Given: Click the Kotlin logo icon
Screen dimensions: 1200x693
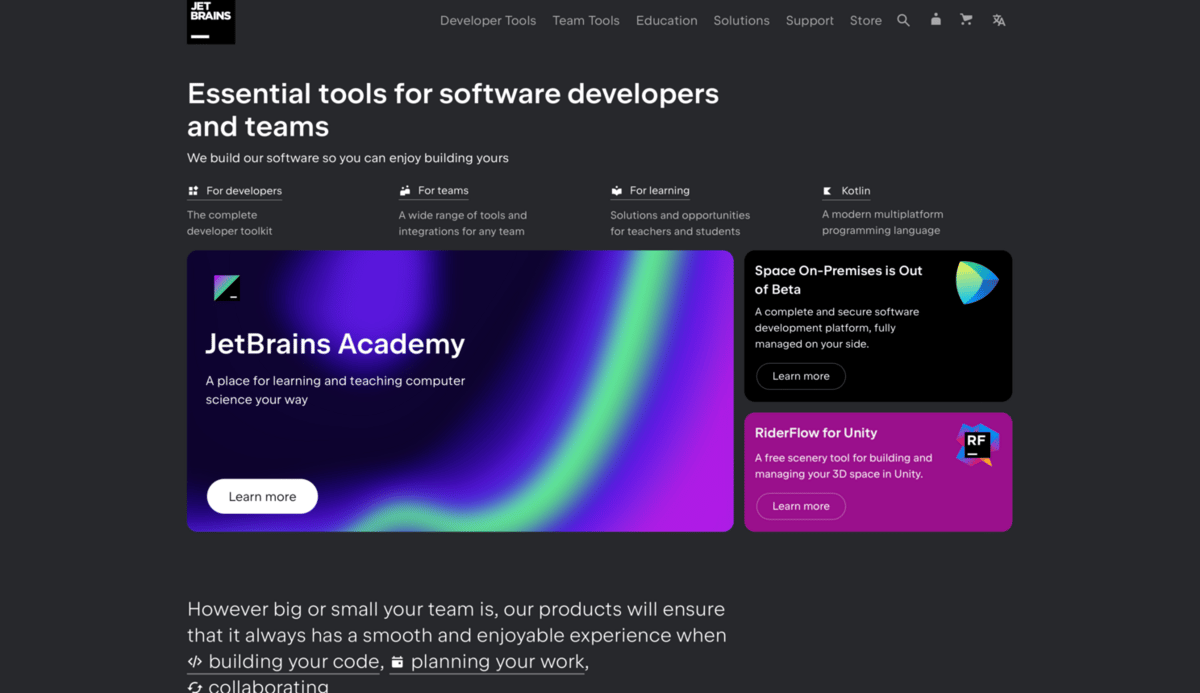Looking at the screenshot, I should pos(827,191).
